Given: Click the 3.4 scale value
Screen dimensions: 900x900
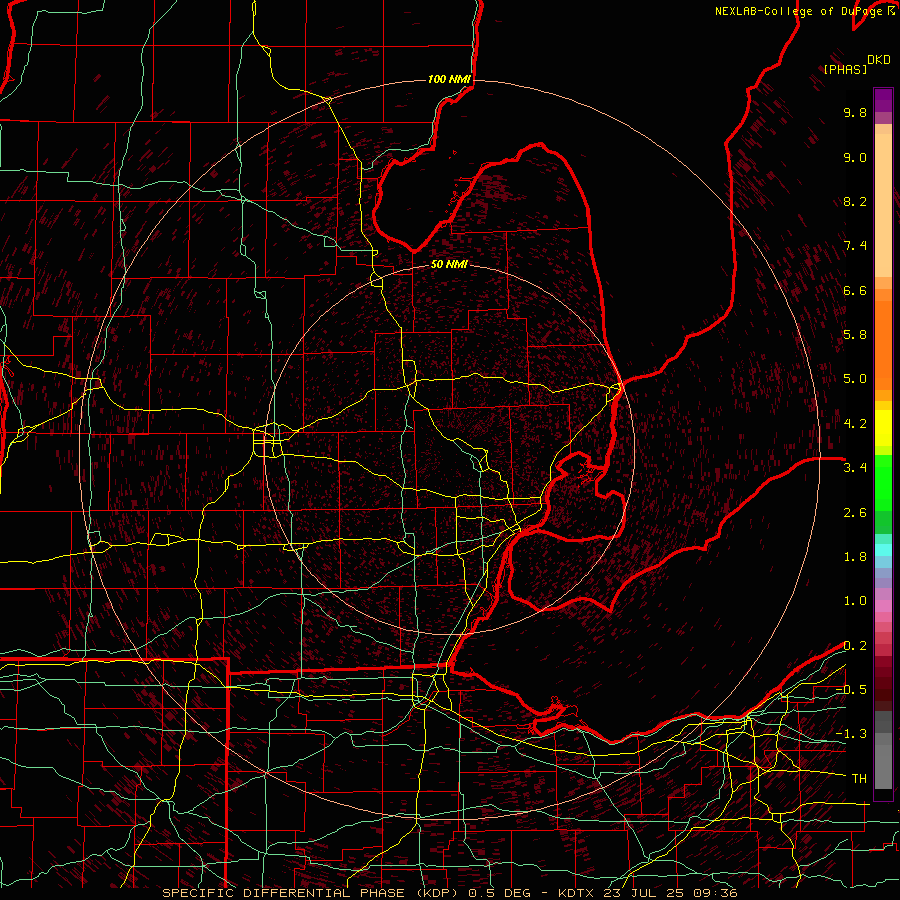Looking at the screenshot, I should [855, 468].
